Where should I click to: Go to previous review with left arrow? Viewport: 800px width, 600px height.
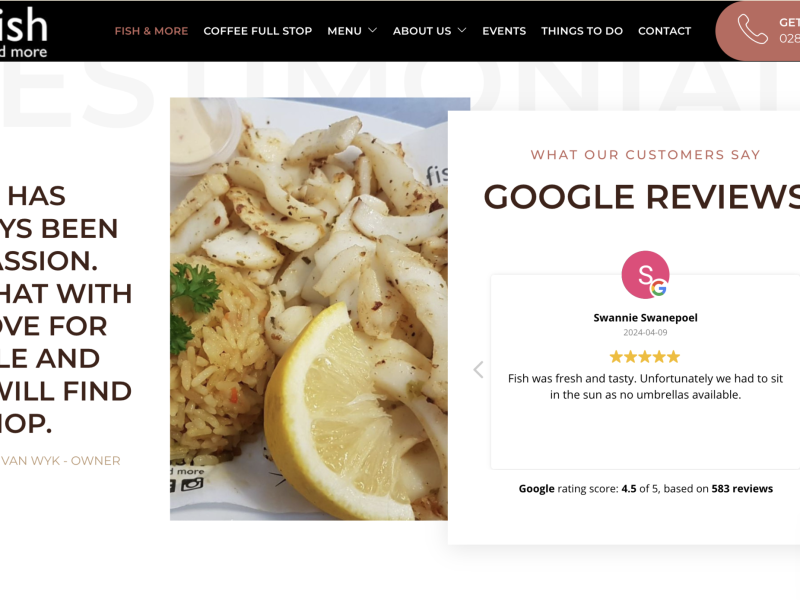coord(478,369)
